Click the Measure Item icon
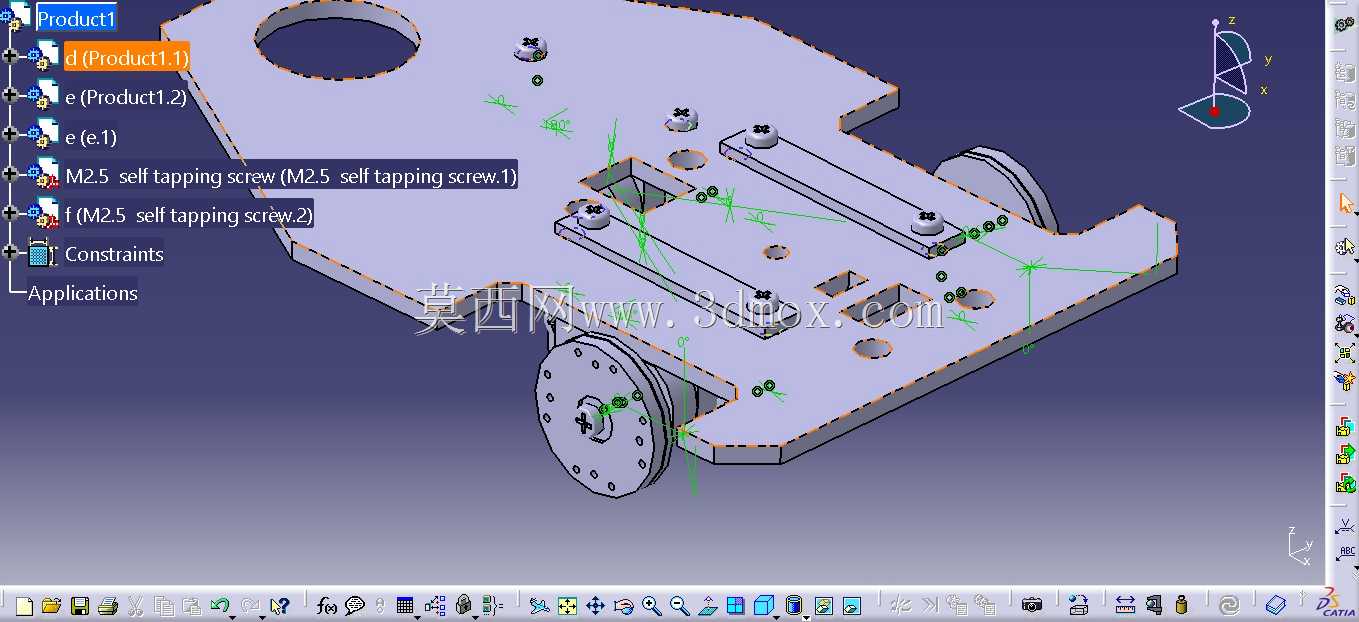 [1154, 605]
